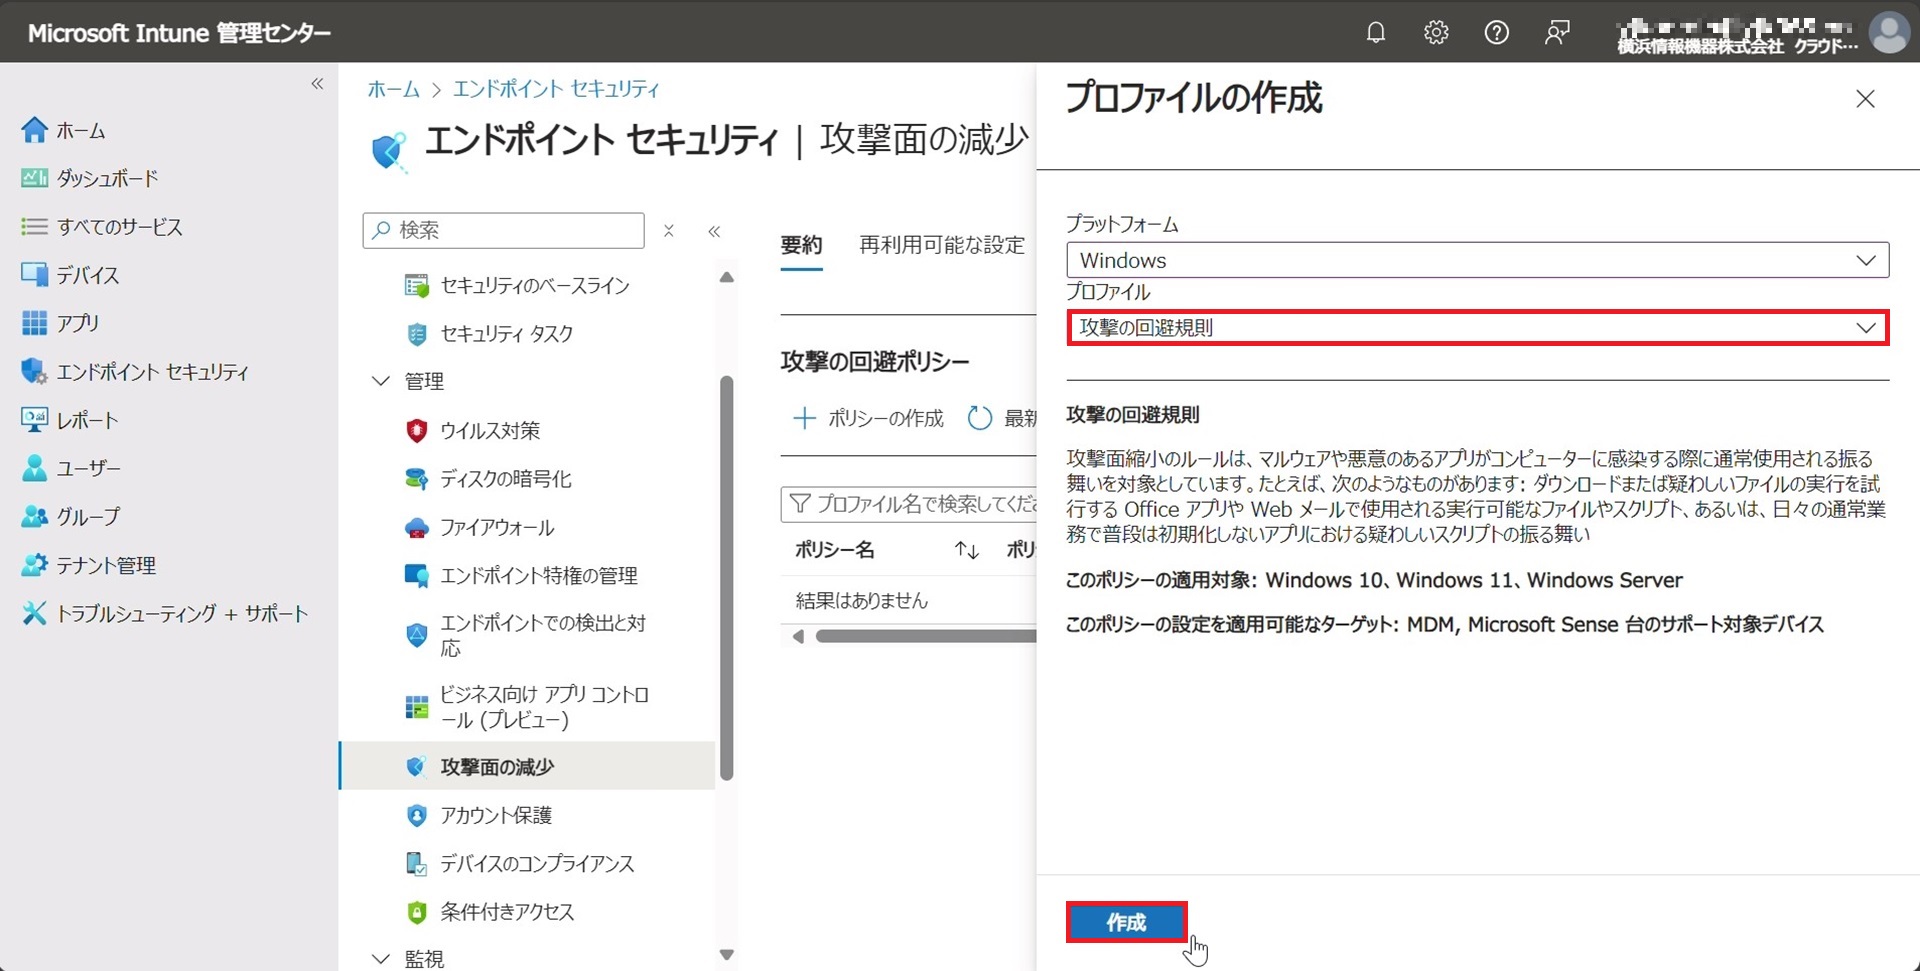
Task: Switch to the 再利用可能な設定 tab
Action: click(x=942, y=245)
